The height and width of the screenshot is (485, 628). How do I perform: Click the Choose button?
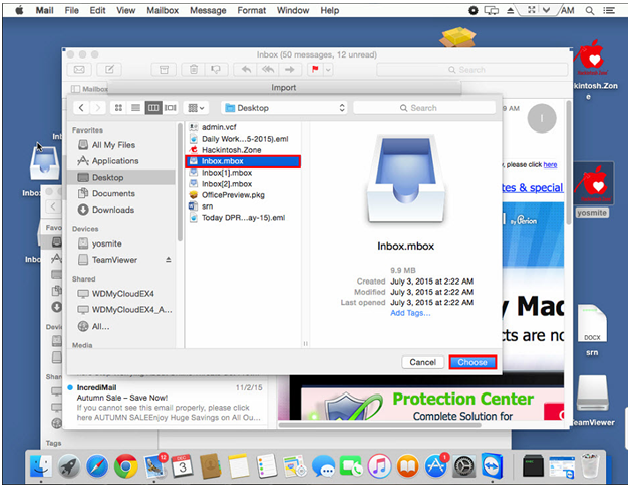472,362
